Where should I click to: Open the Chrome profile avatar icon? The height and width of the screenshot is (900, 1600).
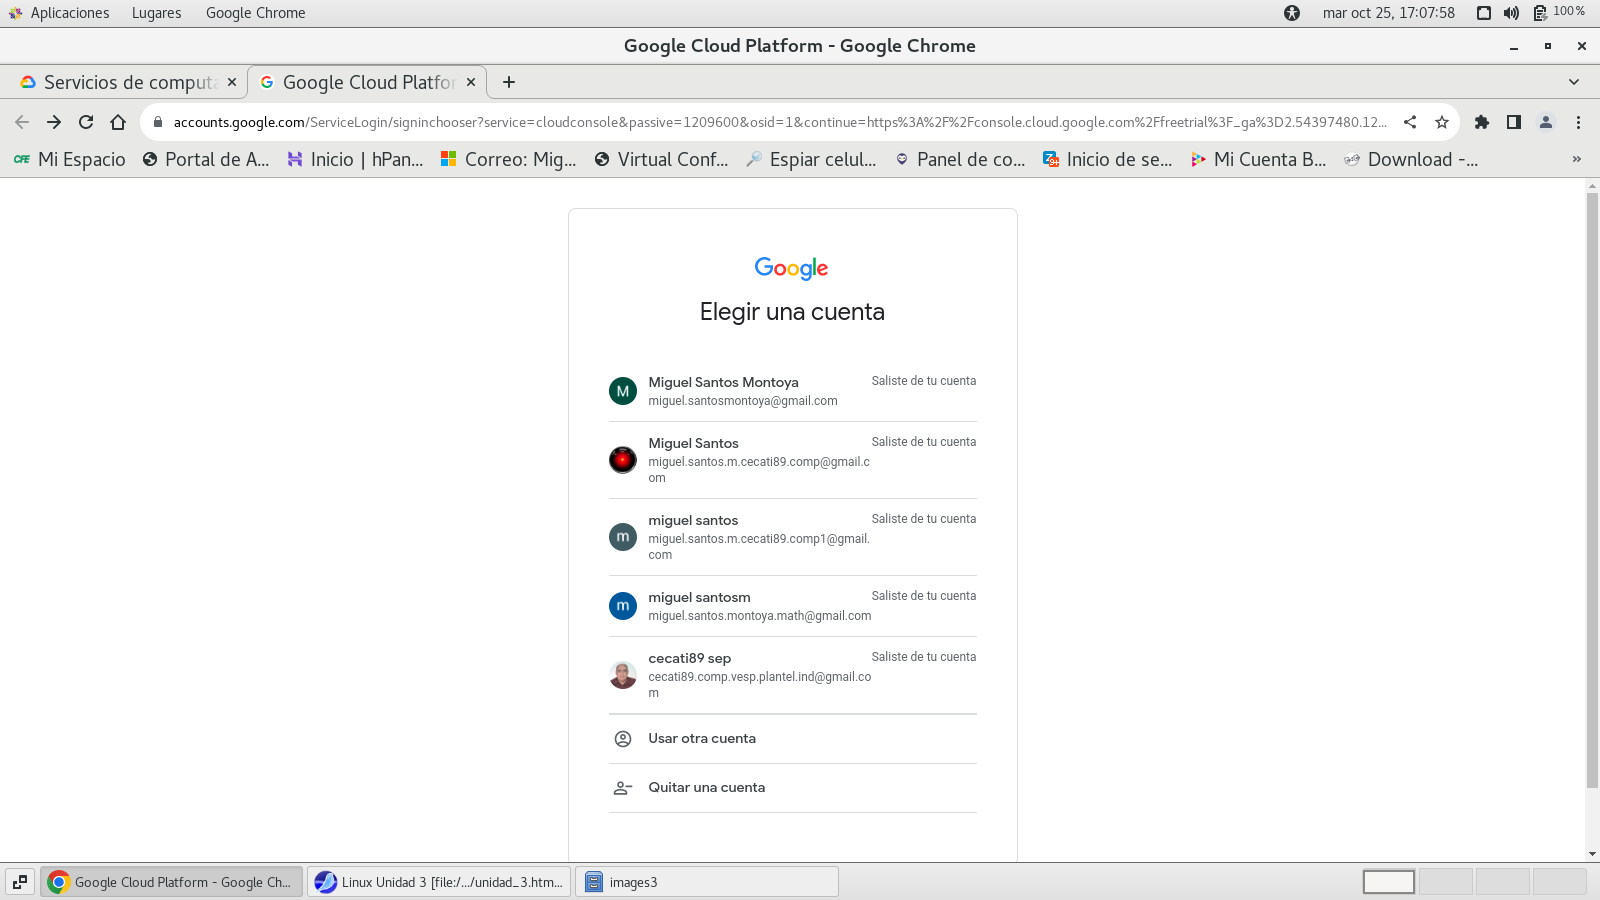[x=1545, y=122]
